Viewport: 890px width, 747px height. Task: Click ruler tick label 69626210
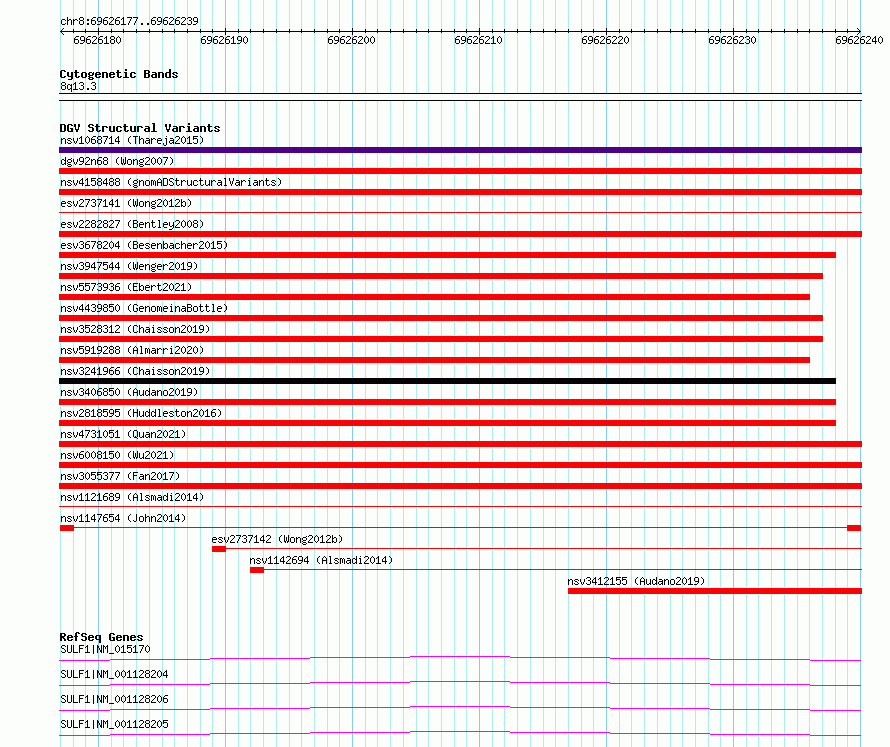pos(478,40)
